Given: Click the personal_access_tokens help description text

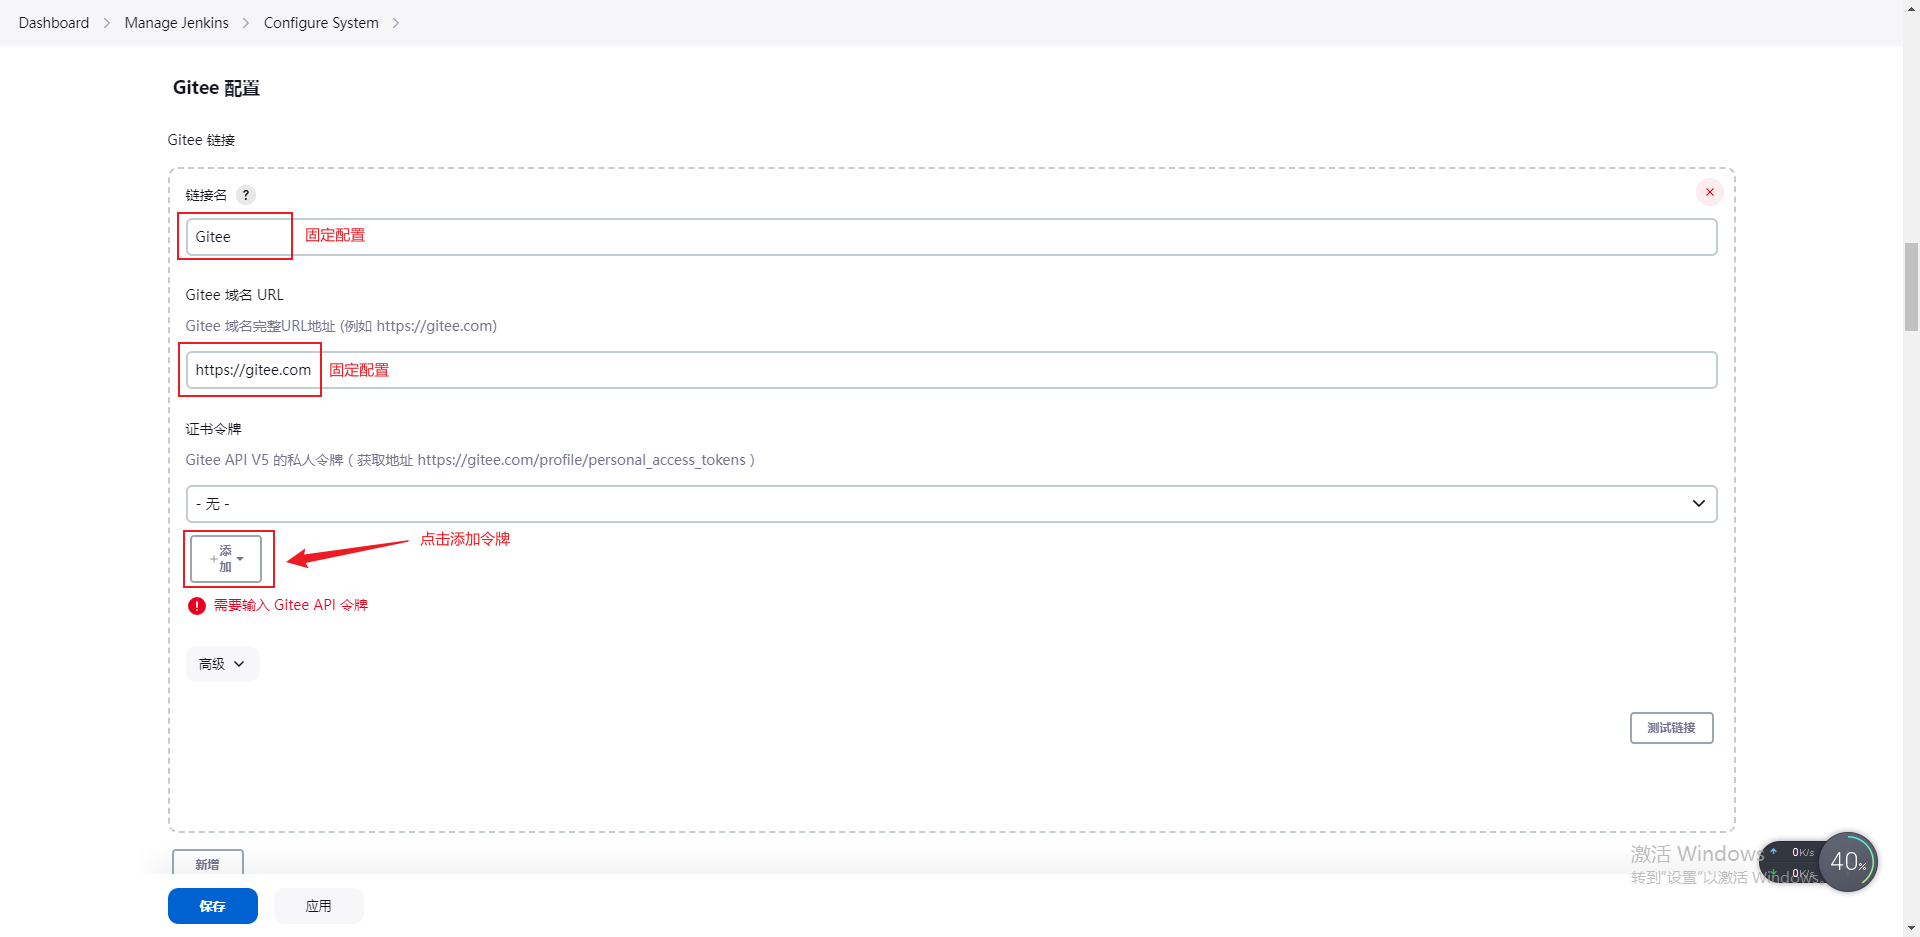Looking at the screenshot, I should click(x=470, y=460).
